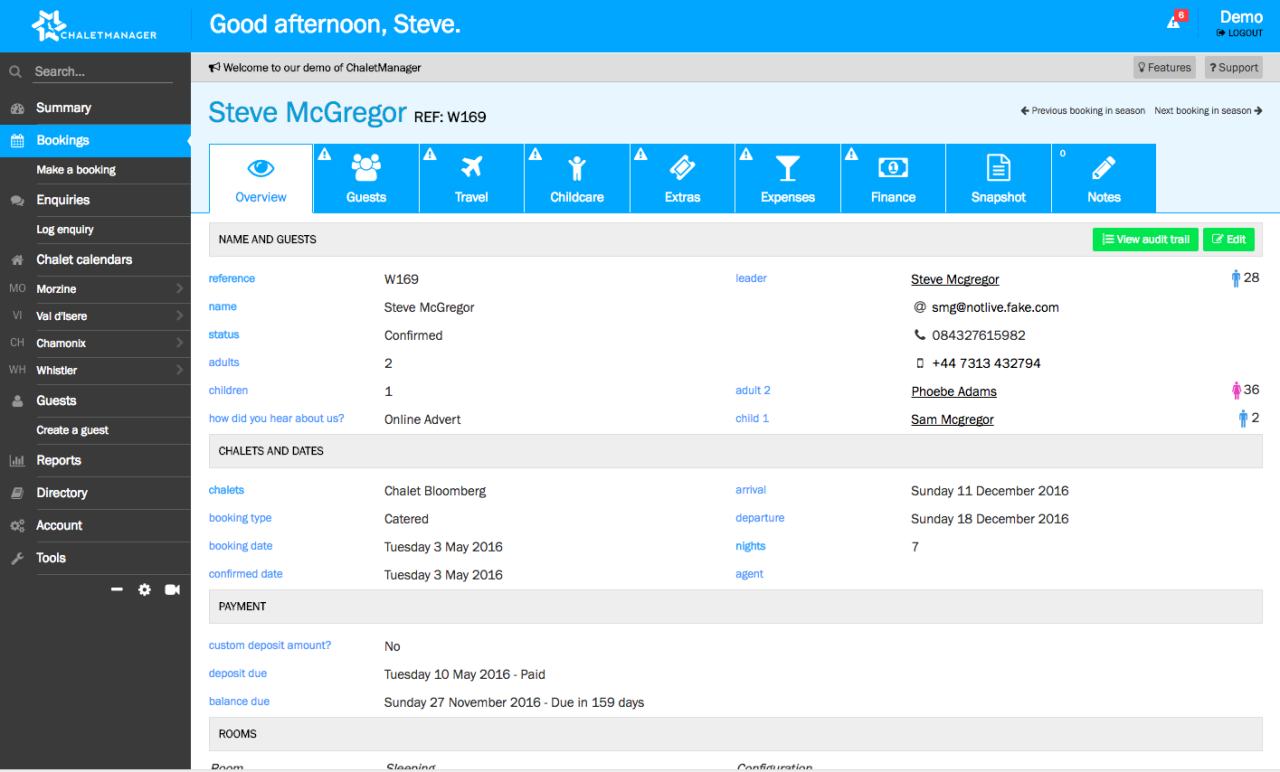The width and height of the screenshot is (1280, 772).
Task: Select Reports in the sidebar menu
Action: (59, 461)
